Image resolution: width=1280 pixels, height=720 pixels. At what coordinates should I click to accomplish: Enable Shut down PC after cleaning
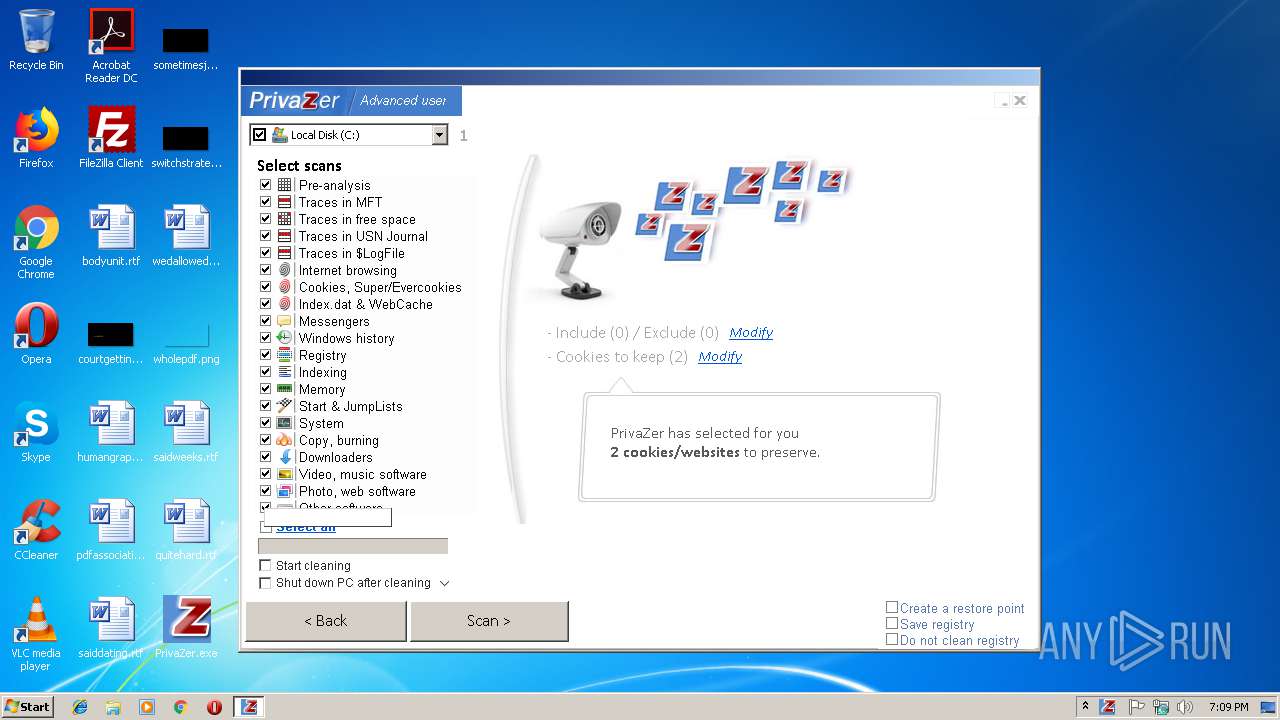point(265,583)
